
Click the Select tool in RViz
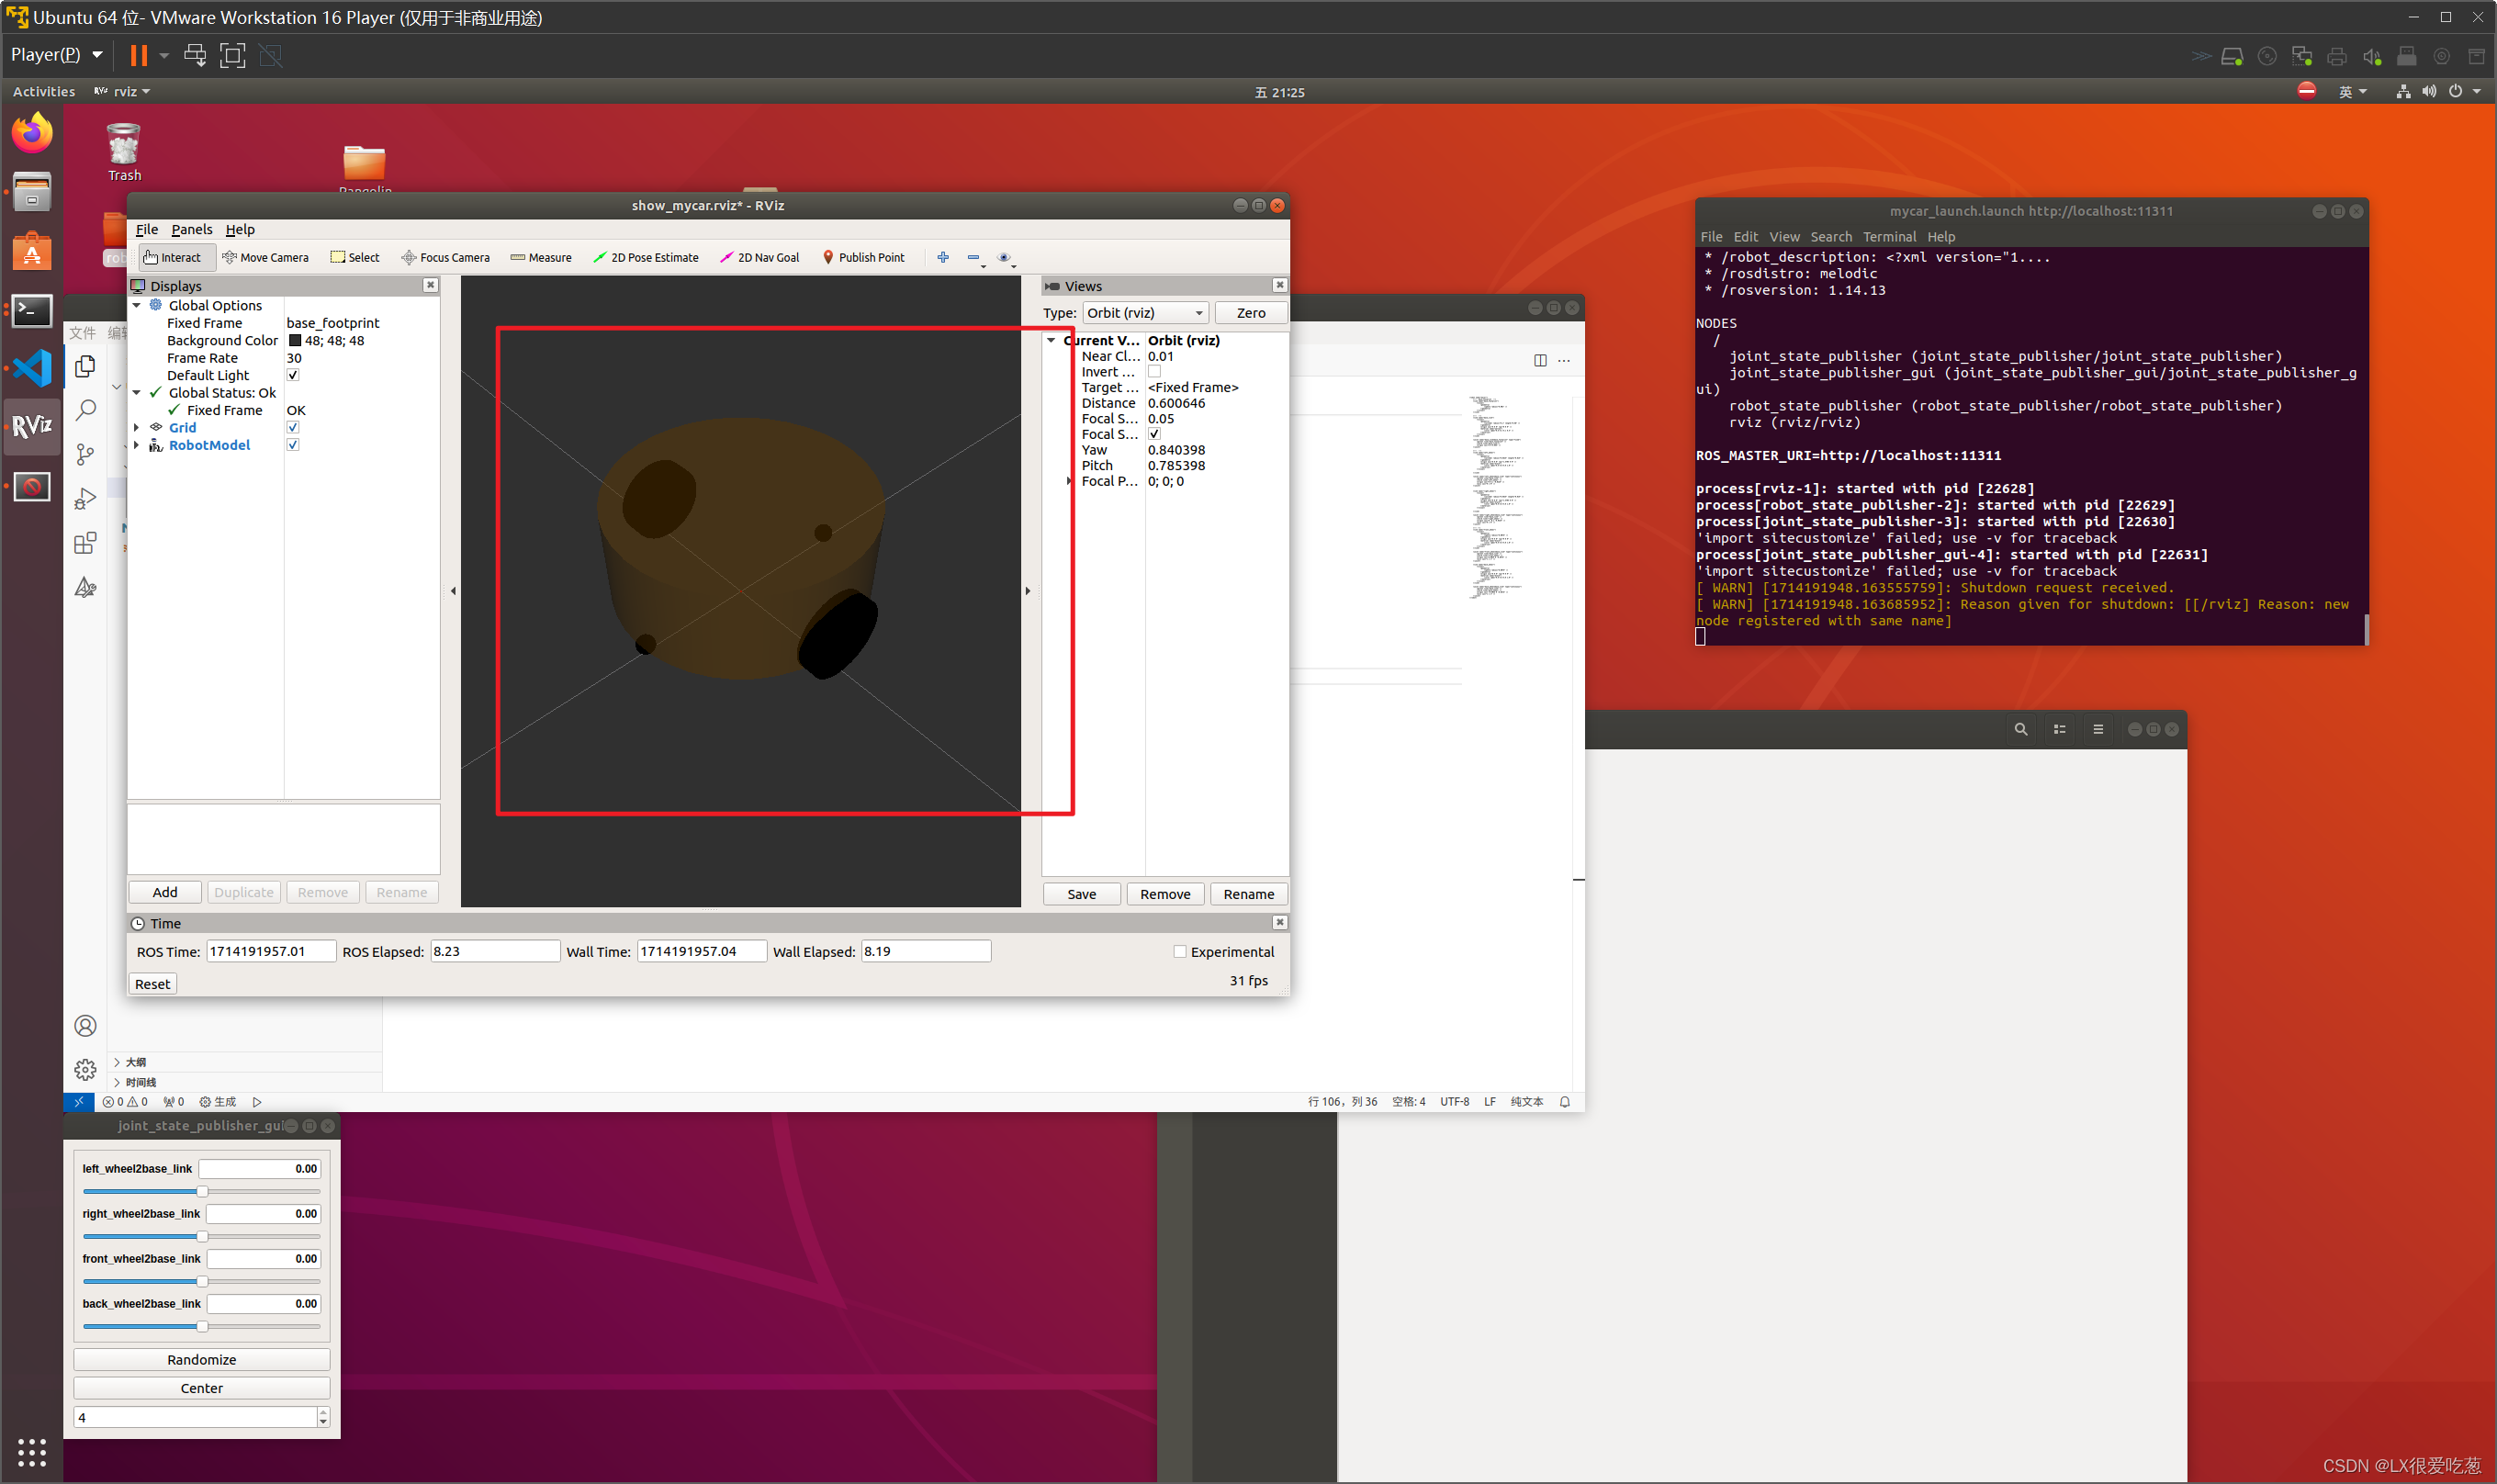[360, 258]
